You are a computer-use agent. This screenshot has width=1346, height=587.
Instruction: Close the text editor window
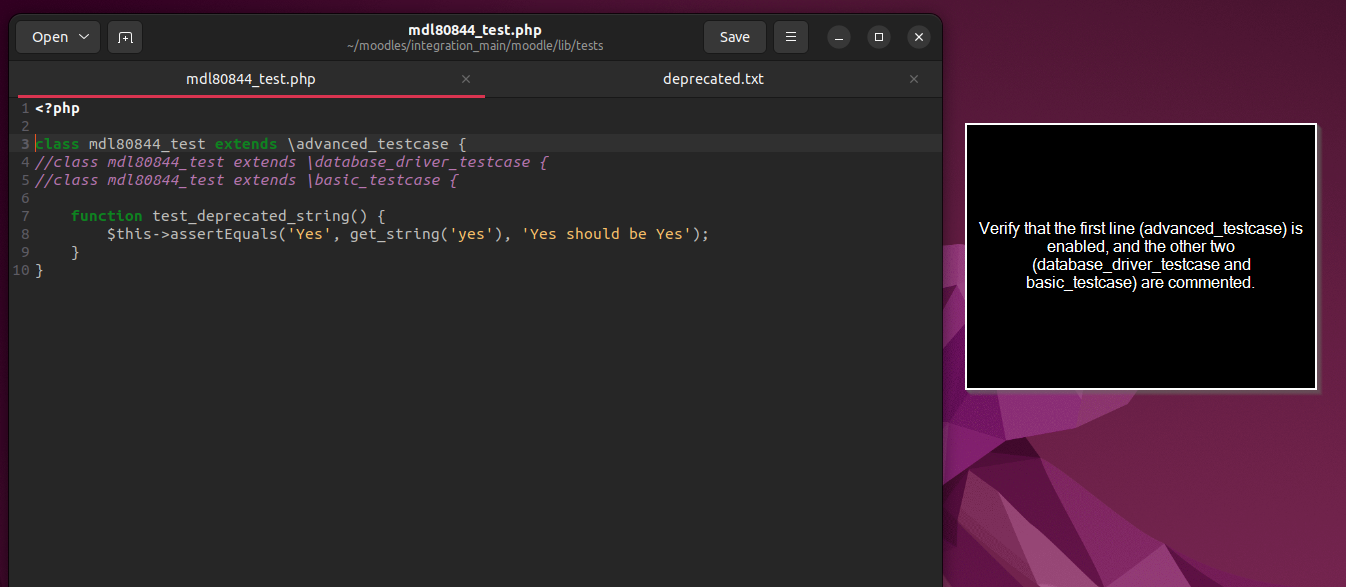coord(919,37)
